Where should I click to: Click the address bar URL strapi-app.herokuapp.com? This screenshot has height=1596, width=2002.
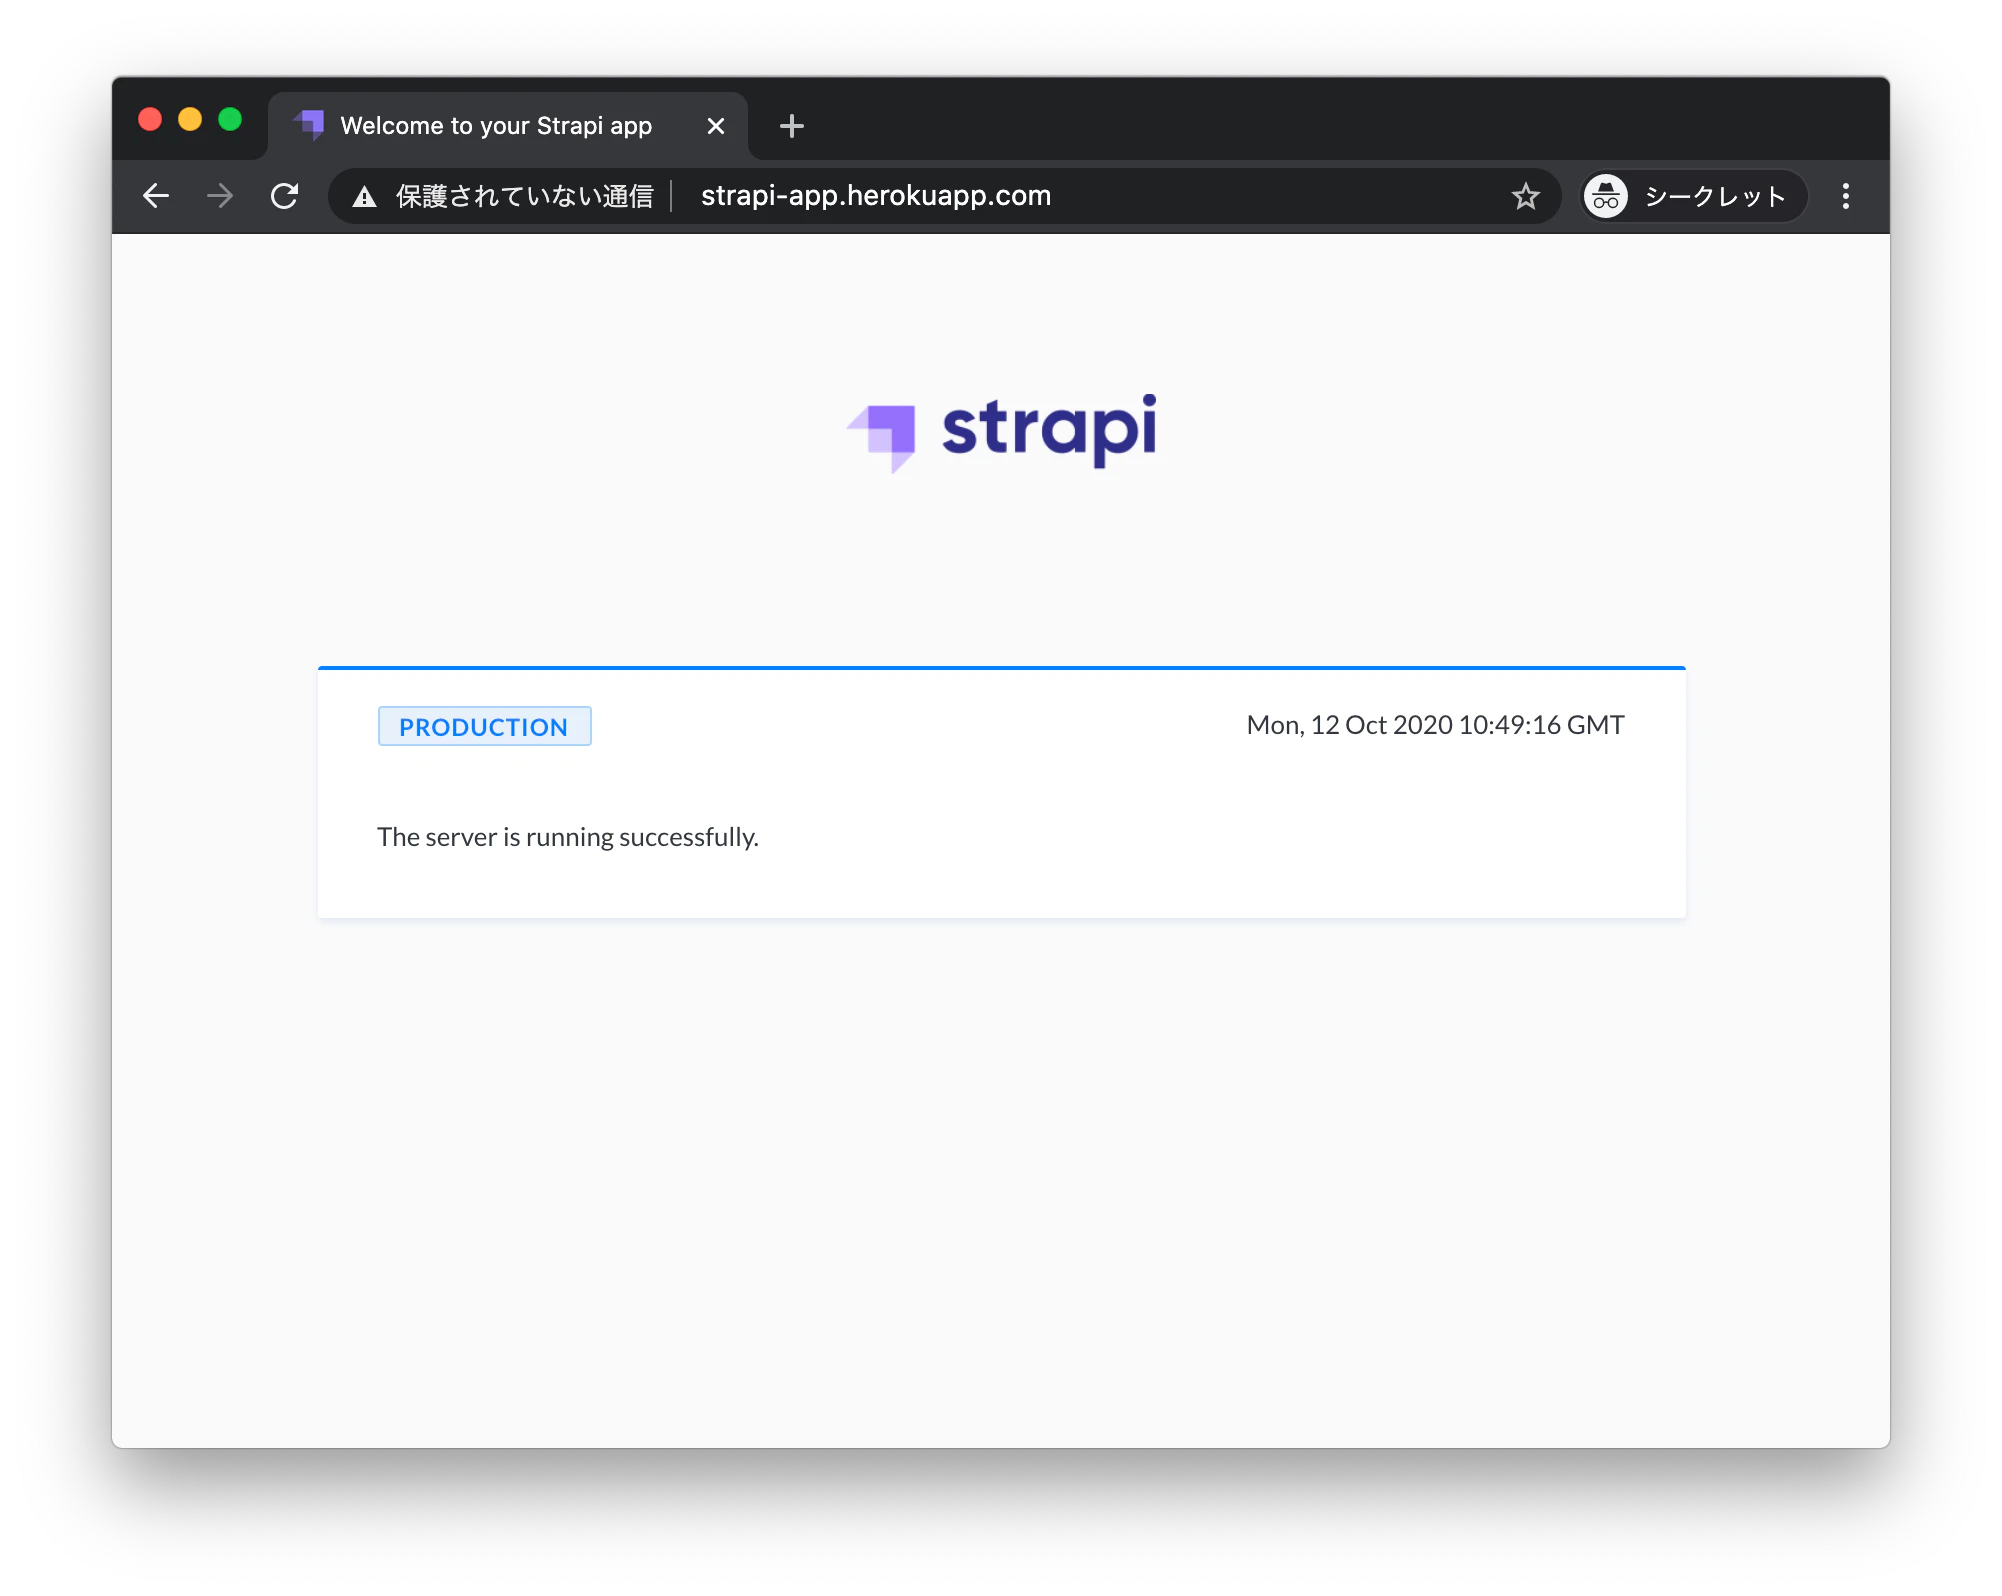pos(876,196)
